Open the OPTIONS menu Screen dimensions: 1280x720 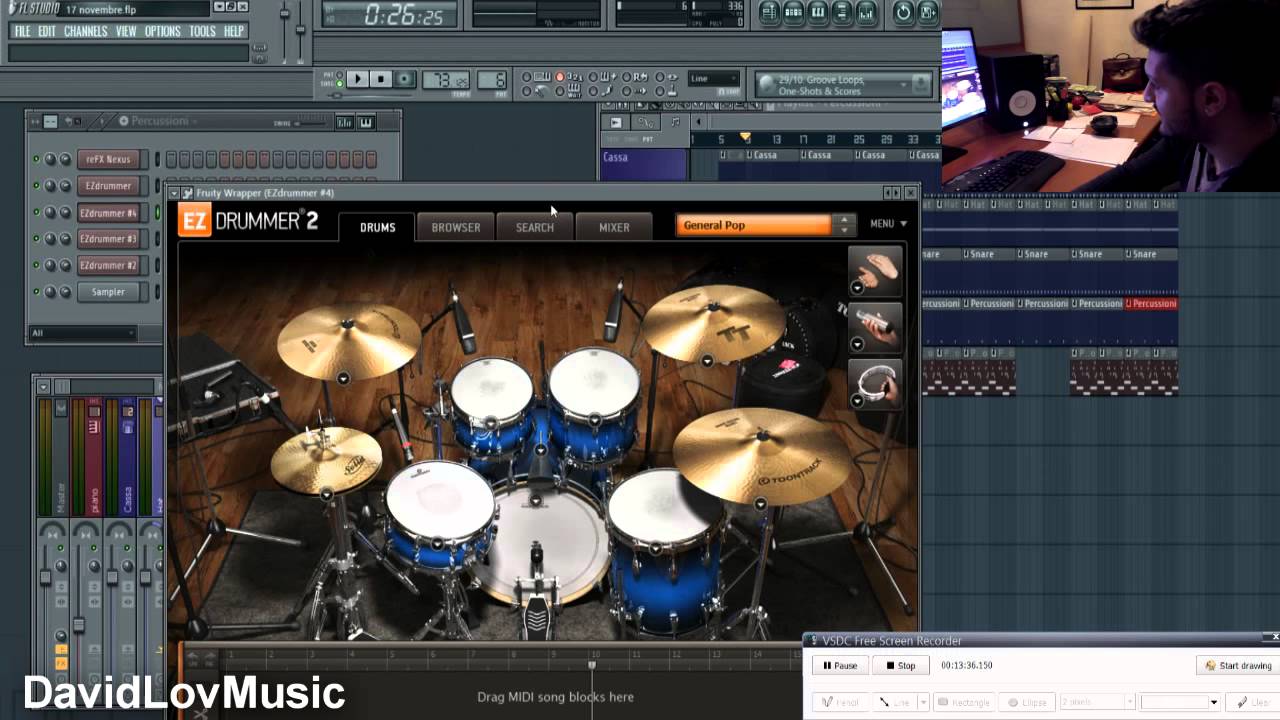[163, 31]
